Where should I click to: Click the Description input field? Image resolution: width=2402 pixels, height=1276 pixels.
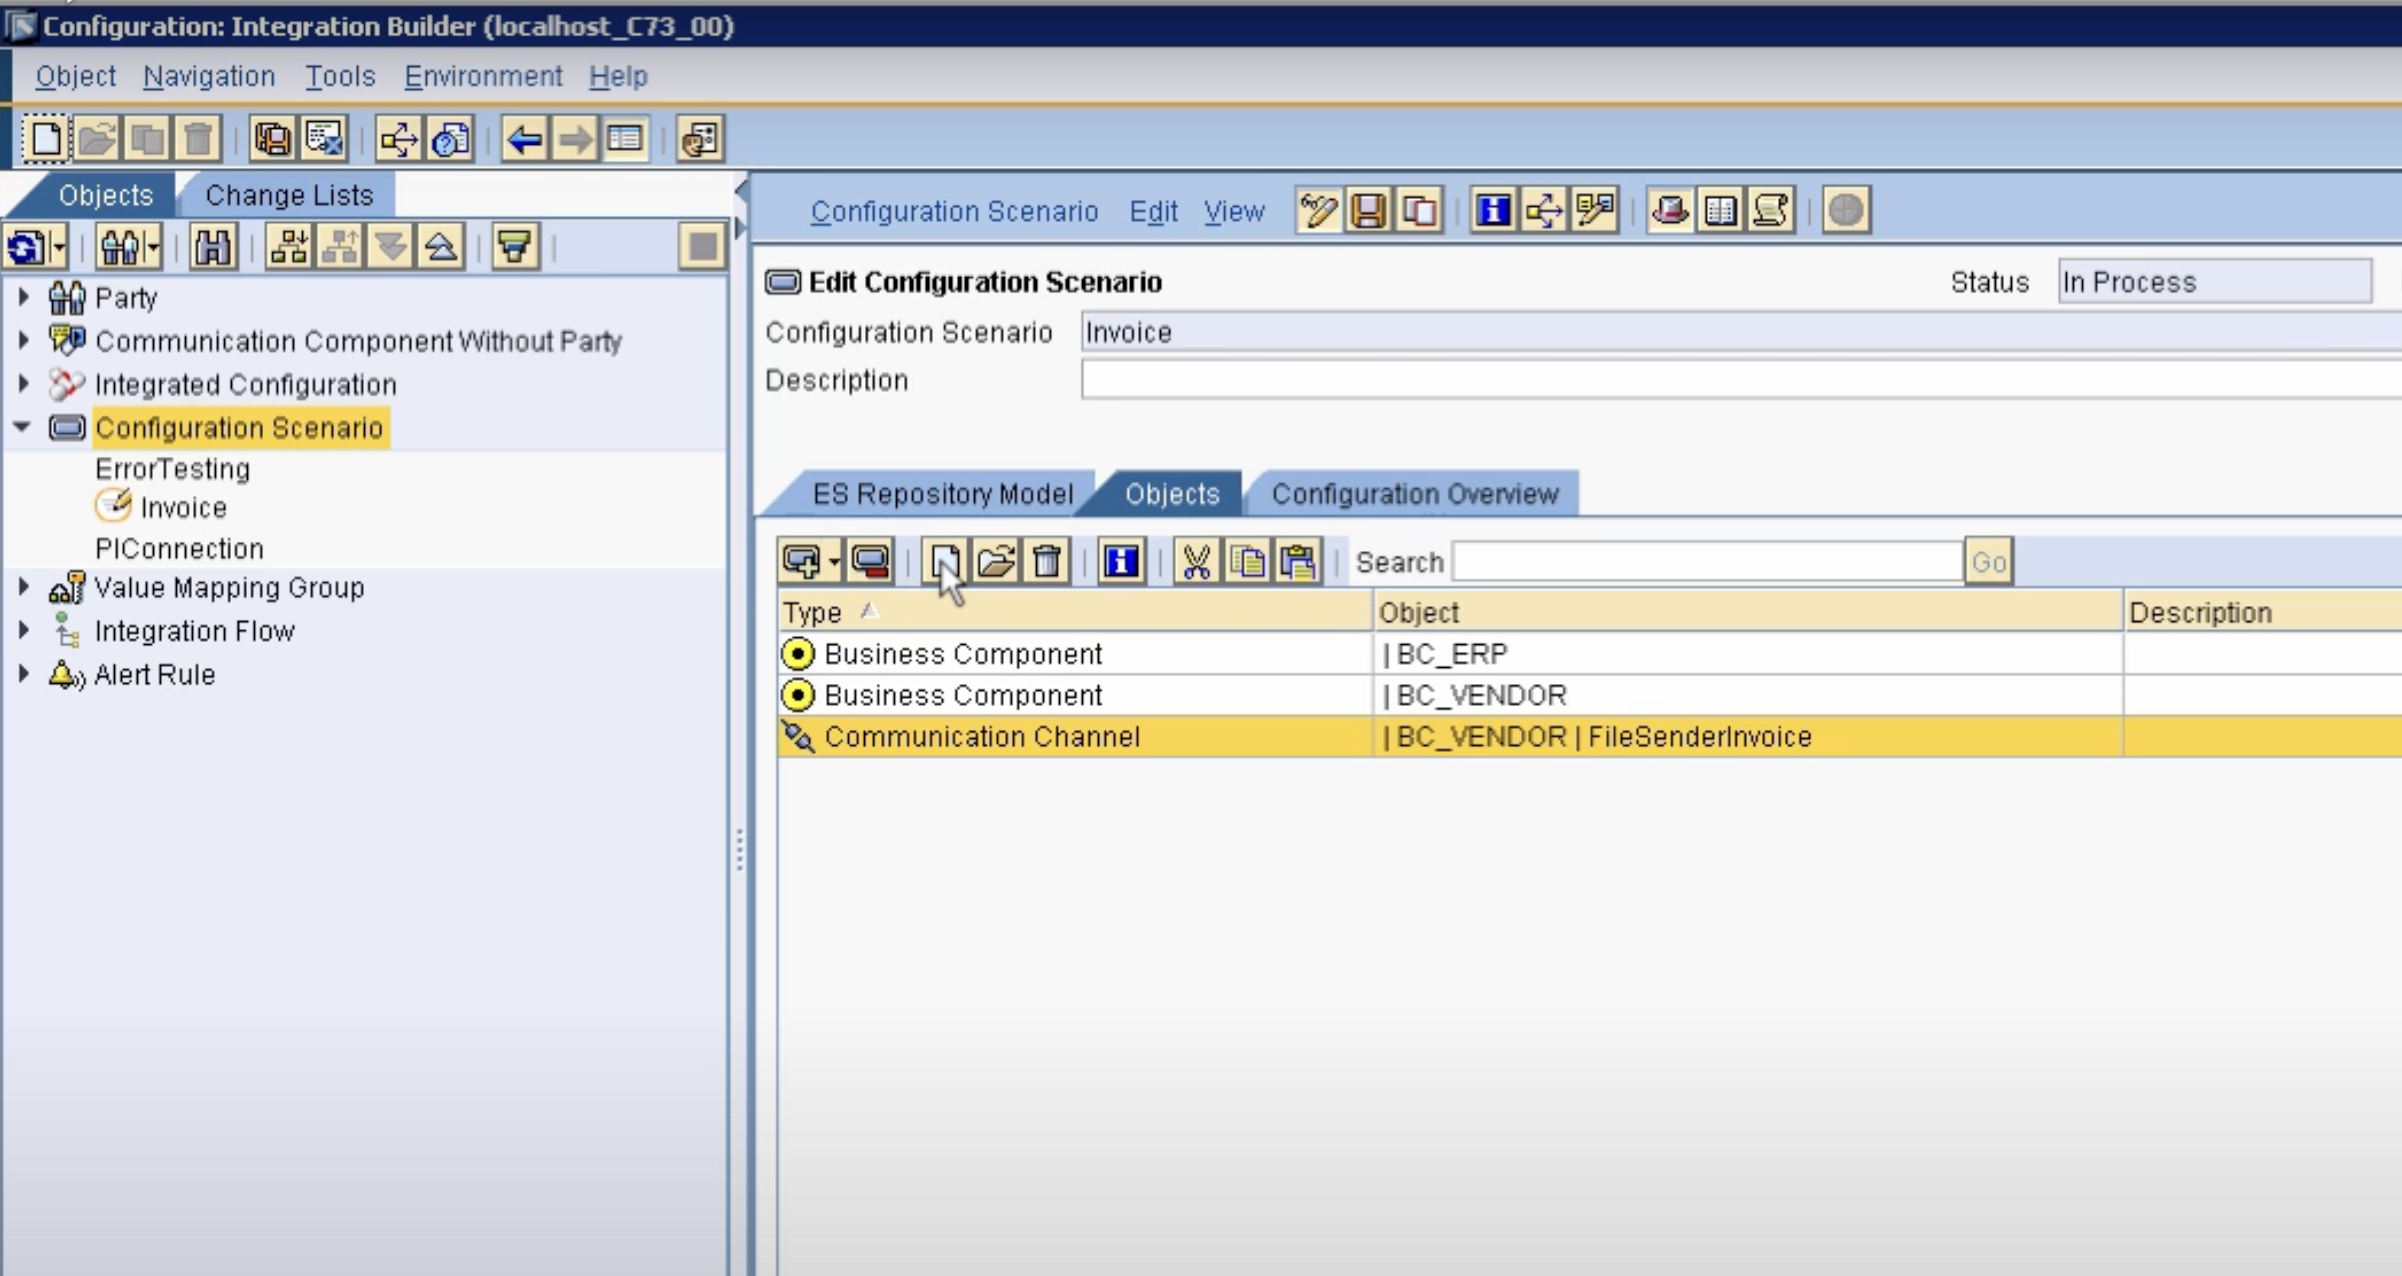tap(1740, 380)
